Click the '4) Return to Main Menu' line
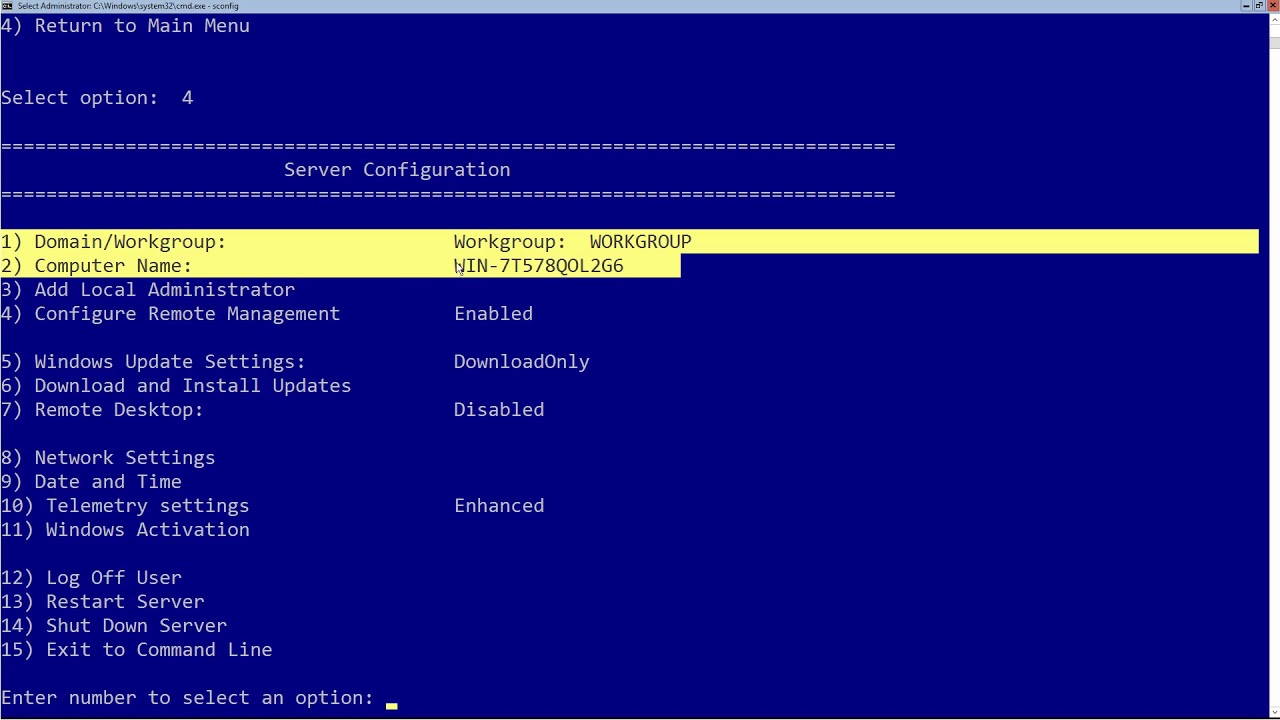Viewport: 1280px width, 720px height. click(125, 26)
